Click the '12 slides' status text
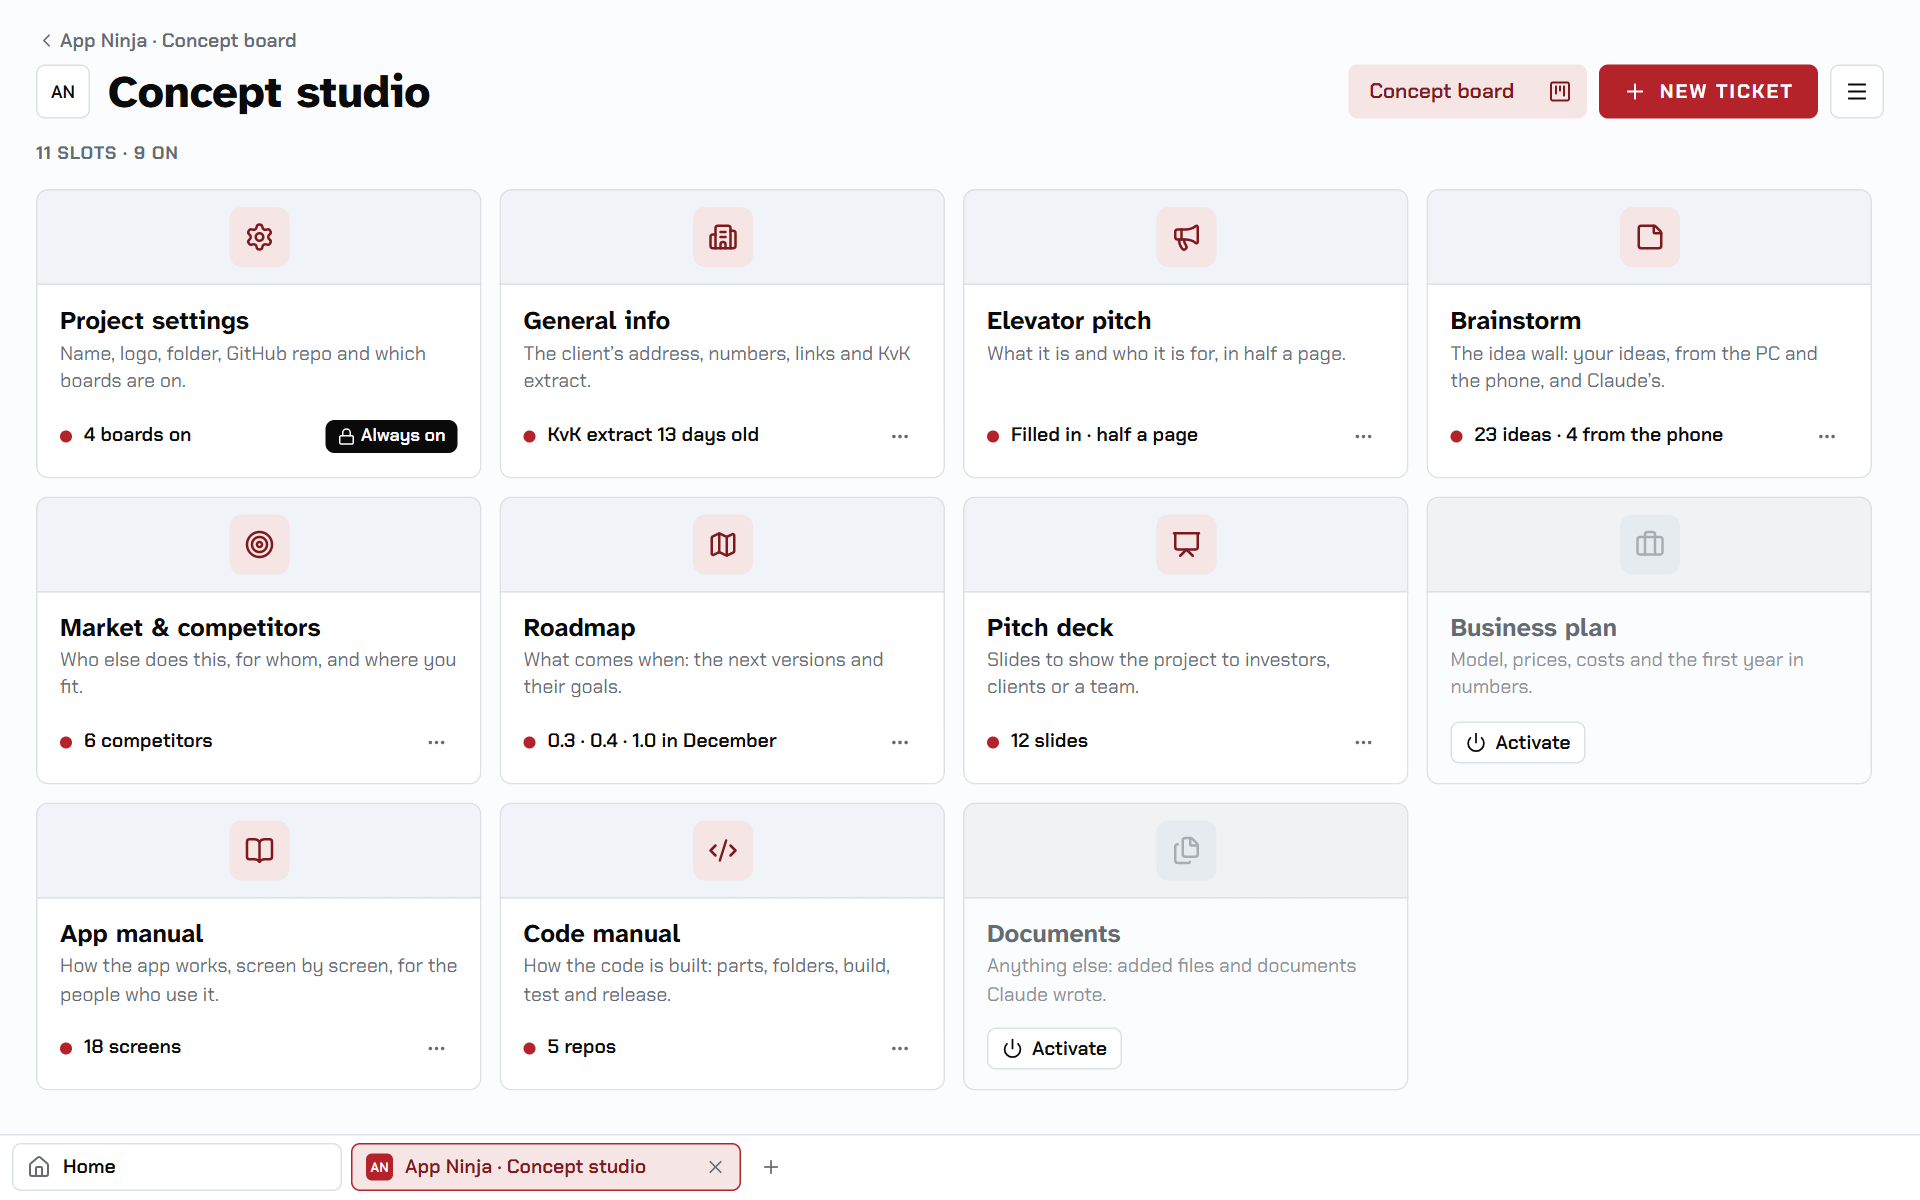The width and height of the screenshot is (1920, 1200). (1049, 741)
